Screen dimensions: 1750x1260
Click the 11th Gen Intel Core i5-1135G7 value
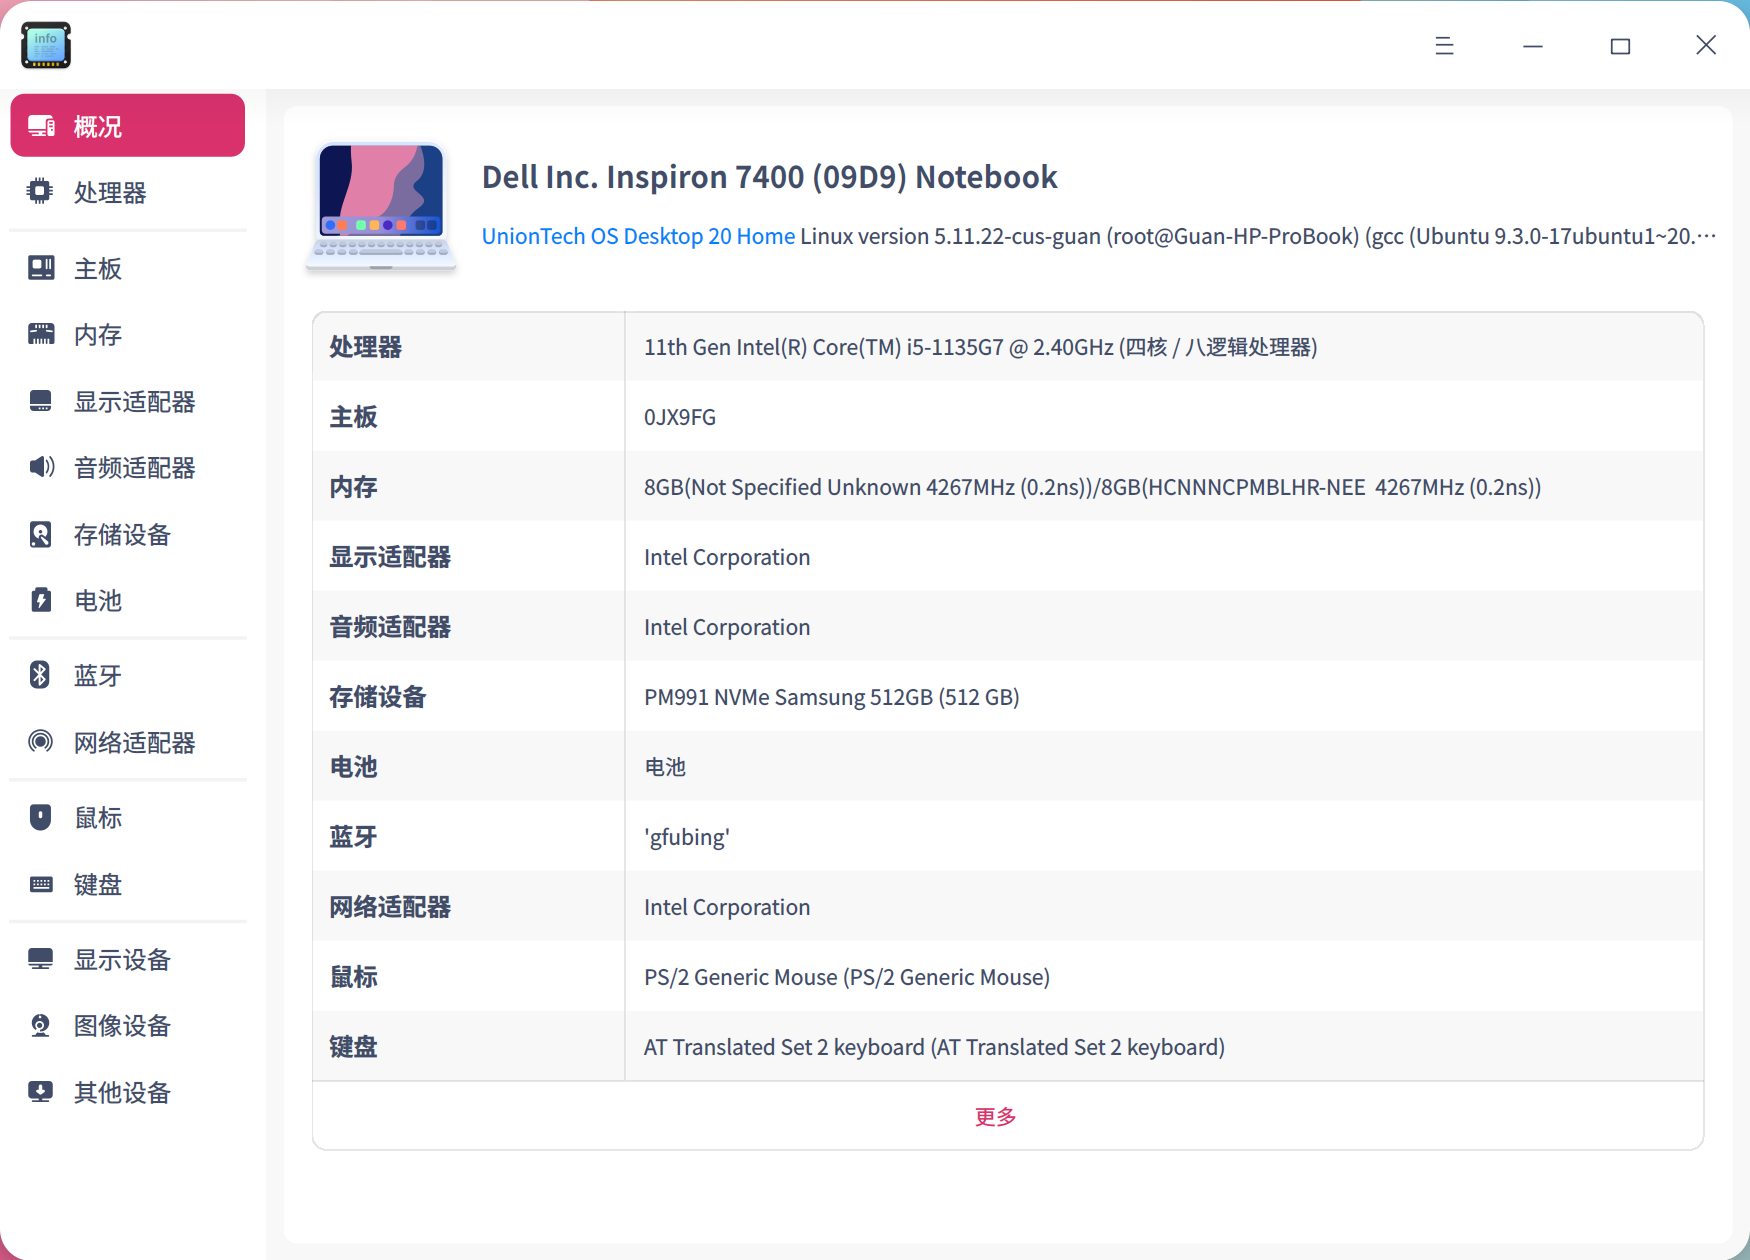point(980,347)
